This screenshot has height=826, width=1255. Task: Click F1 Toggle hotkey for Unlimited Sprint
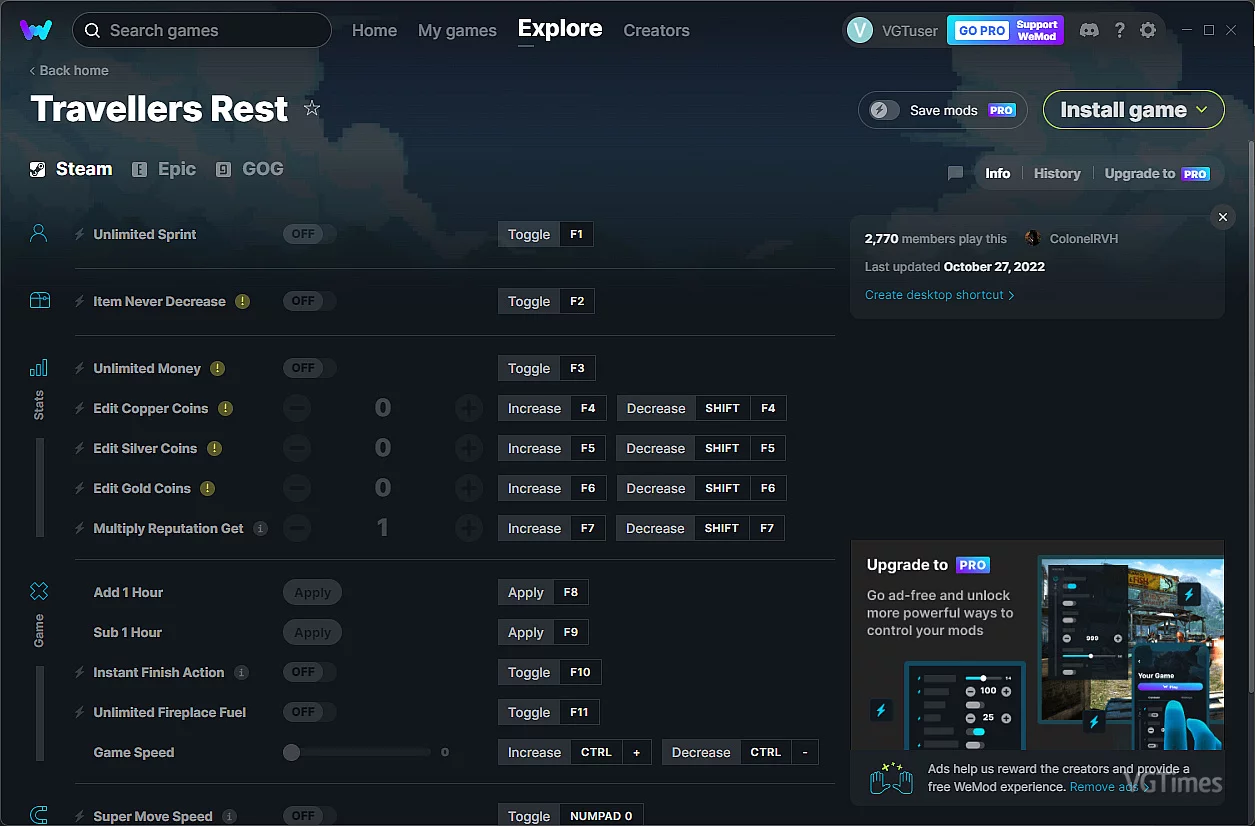tap(546, 234)
